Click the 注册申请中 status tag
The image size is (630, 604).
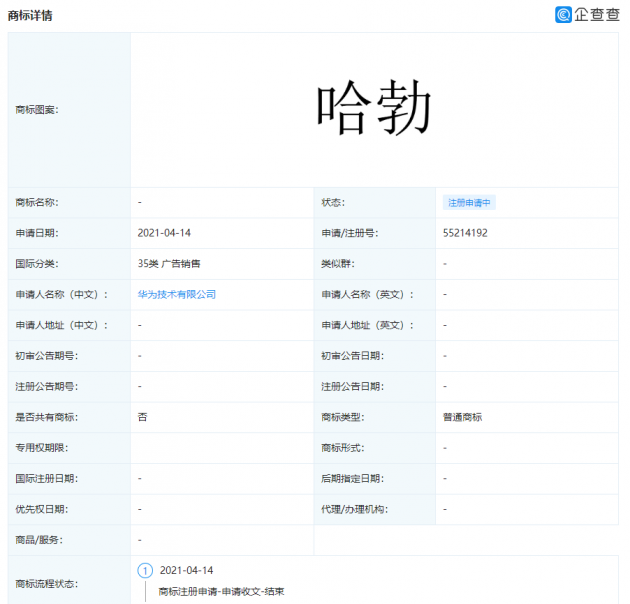pyautogui.click(x=469, y=203)
